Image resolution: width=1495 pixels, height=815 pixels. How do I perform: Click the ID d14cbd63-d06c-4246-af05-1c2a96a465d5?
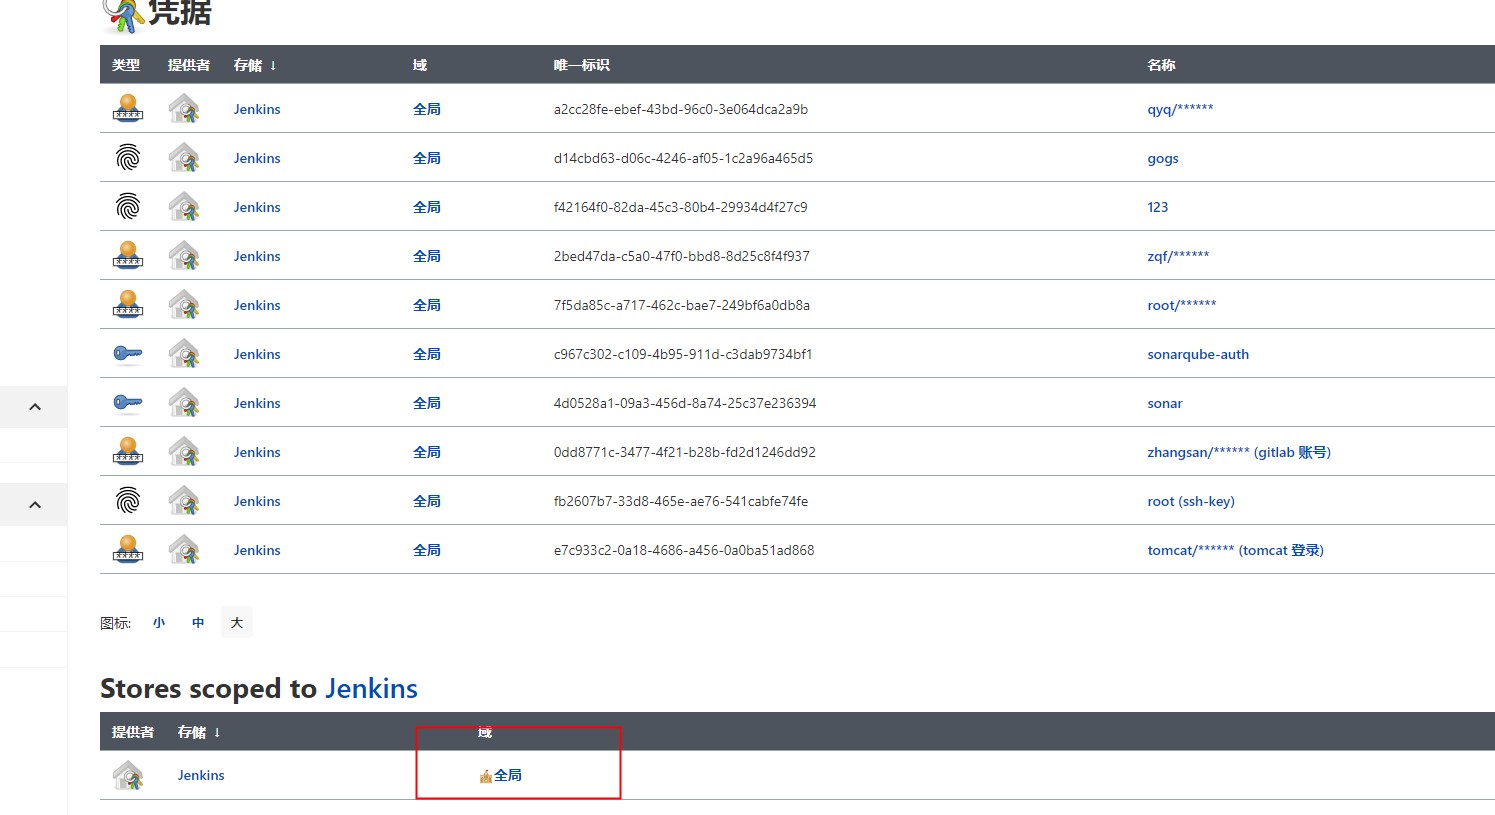683,158
